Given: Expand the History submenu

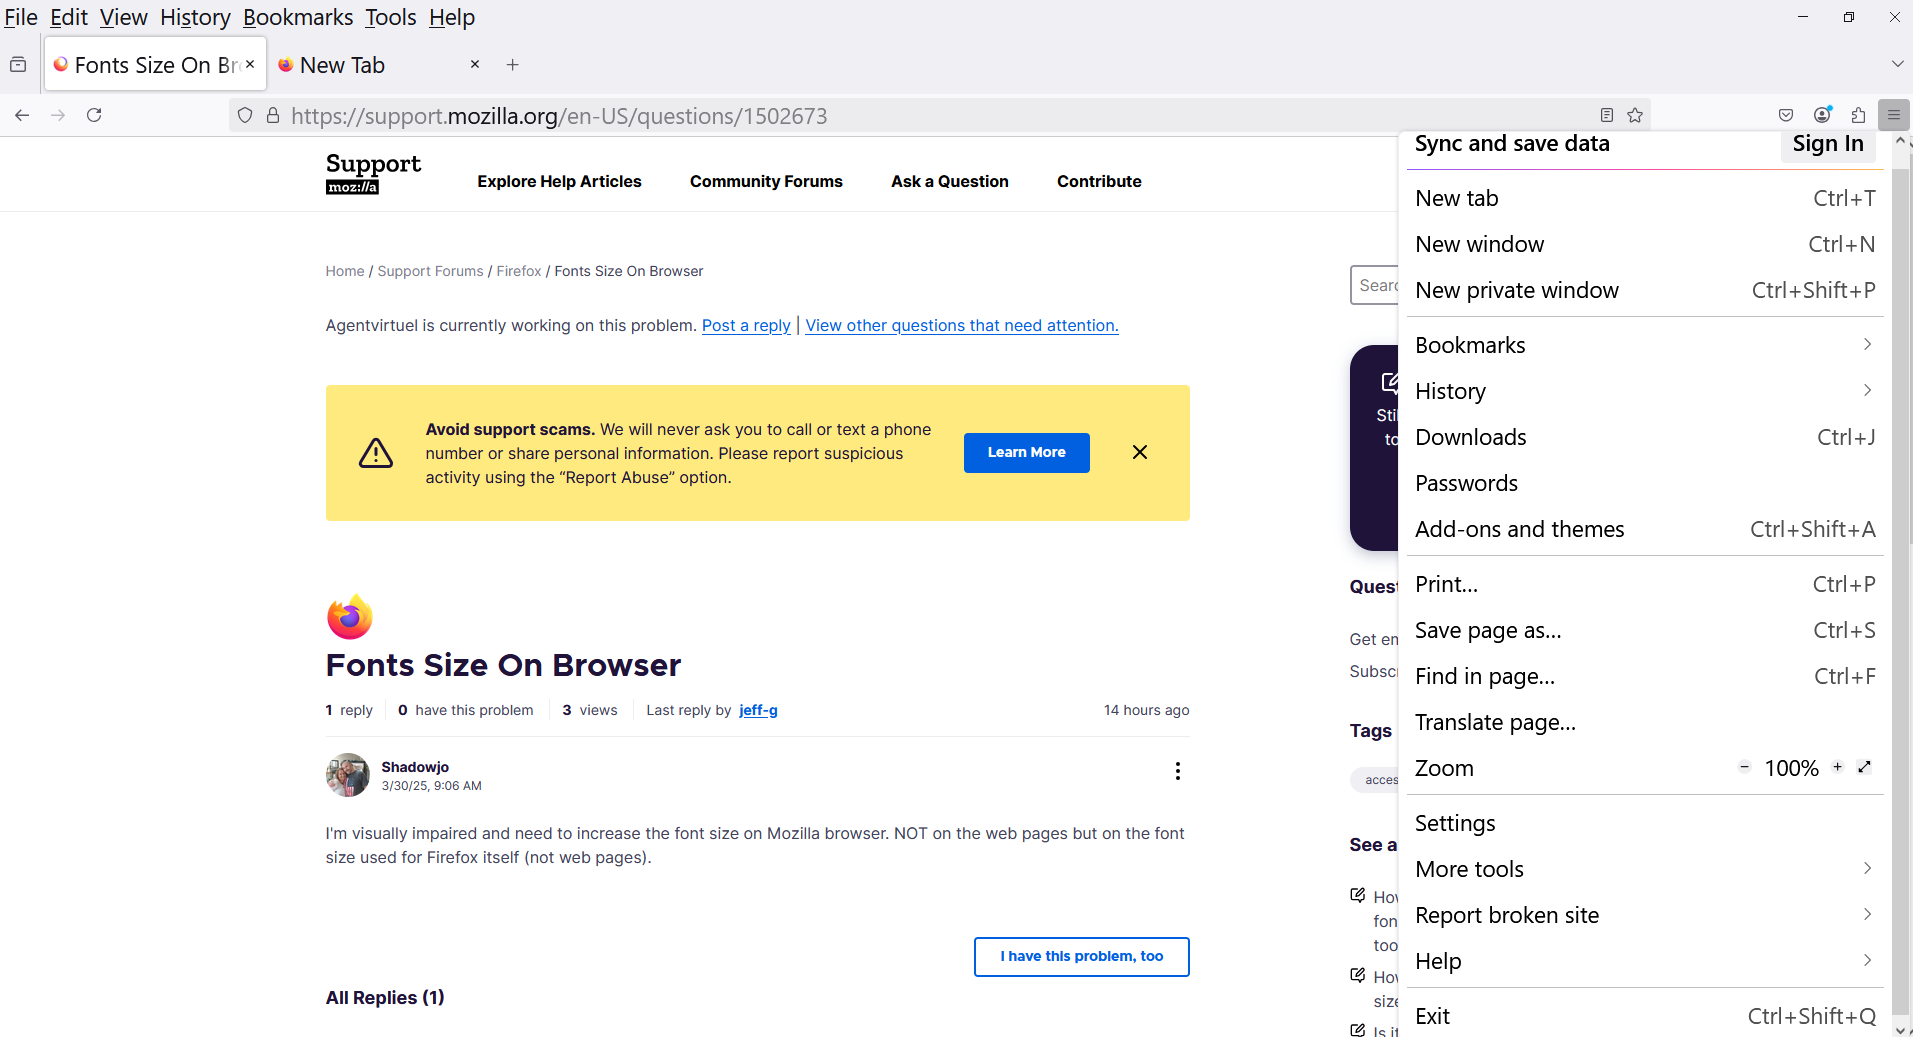Looking at the screenshot, I should (x=1644, y=391).
